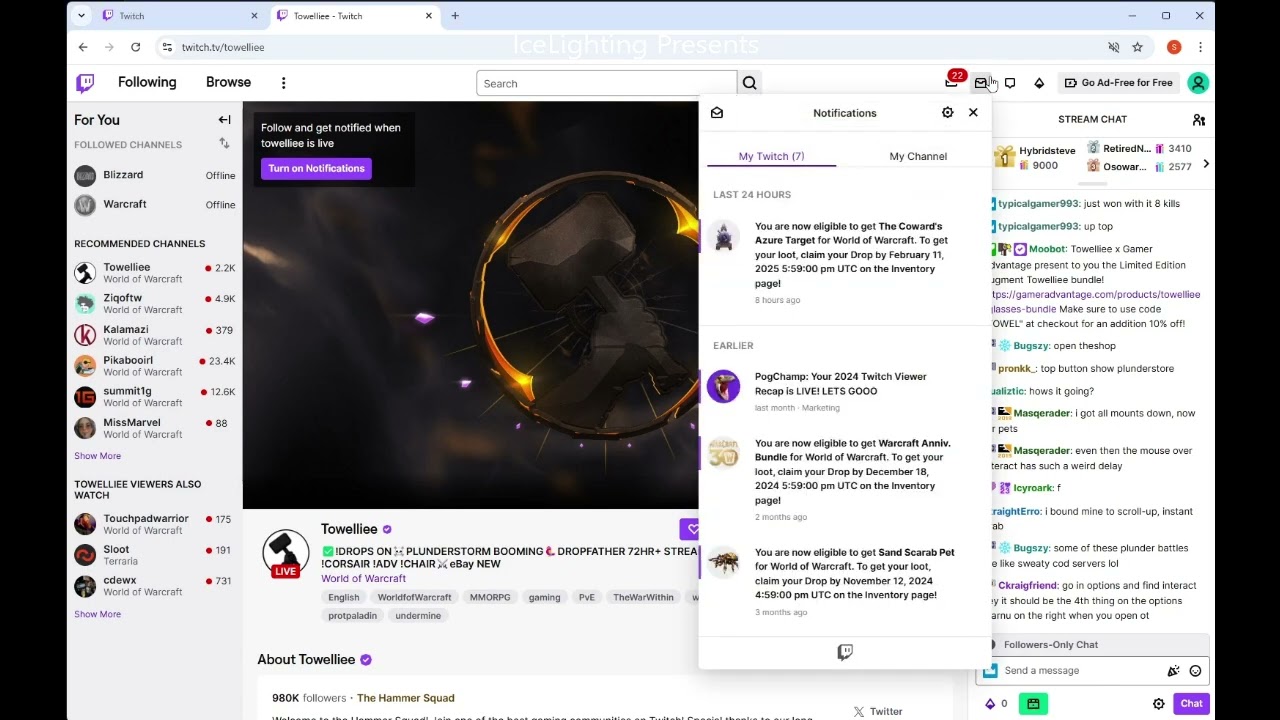
Task: Switch to the My Twitch (7) tab
Action: 771,156
